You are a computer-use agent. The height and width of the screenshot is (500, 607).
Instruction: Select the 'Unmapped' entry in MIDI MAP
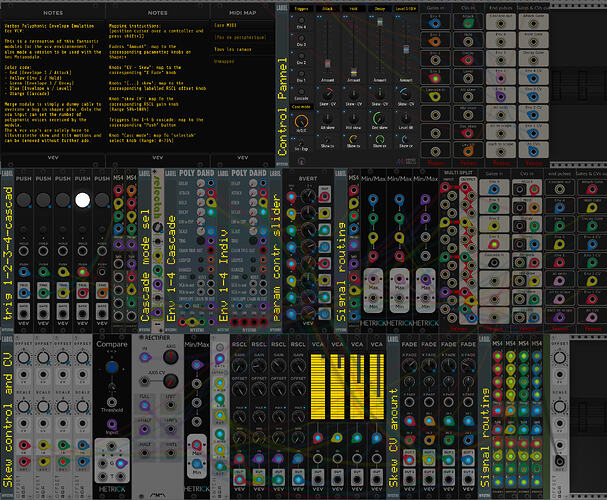(242, 61)
